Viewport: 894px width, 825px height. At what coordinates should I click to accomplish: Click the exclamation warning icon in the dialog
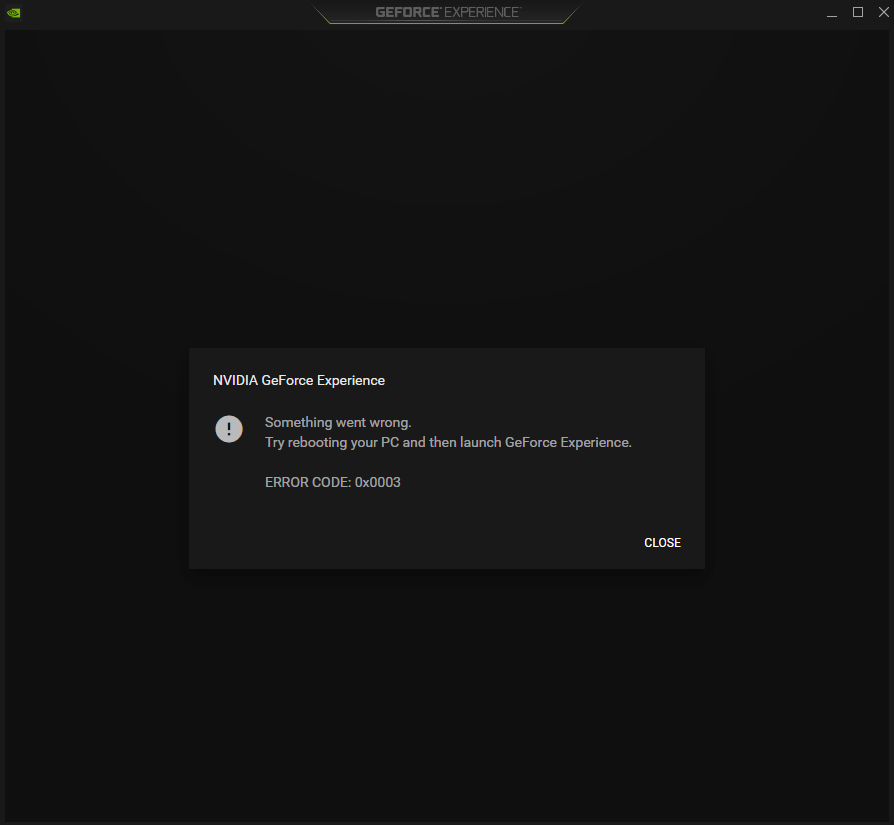(229, 429)
